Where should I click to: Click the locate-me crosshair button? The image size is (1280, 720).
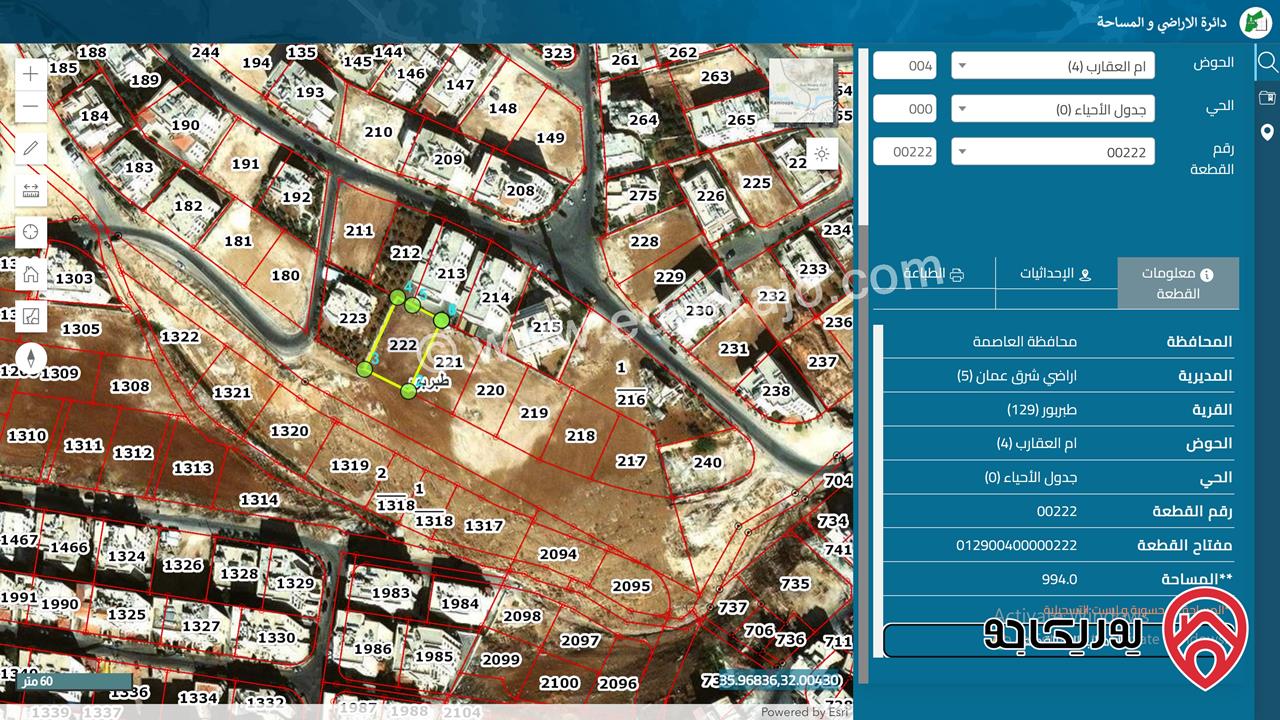click(x=30, y=232)
